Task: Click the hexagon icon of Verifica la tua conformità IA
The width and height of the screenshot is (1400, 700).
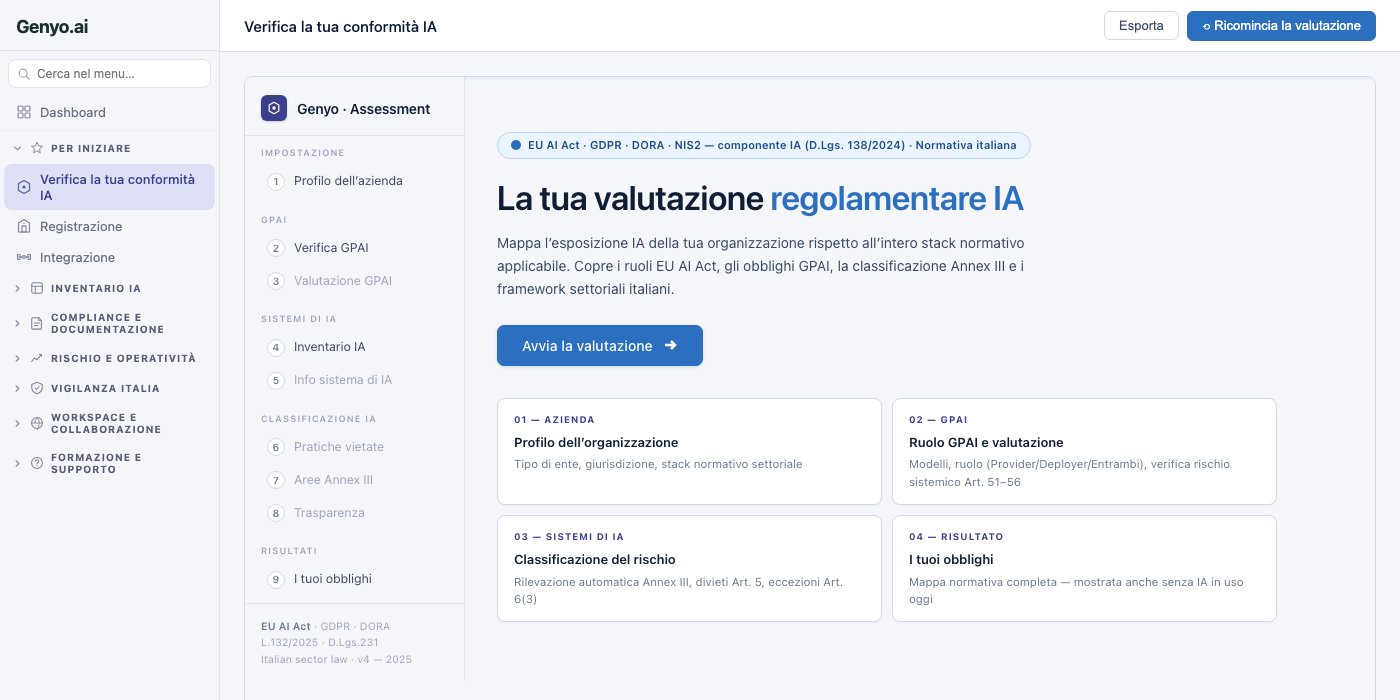Action: 24,187
